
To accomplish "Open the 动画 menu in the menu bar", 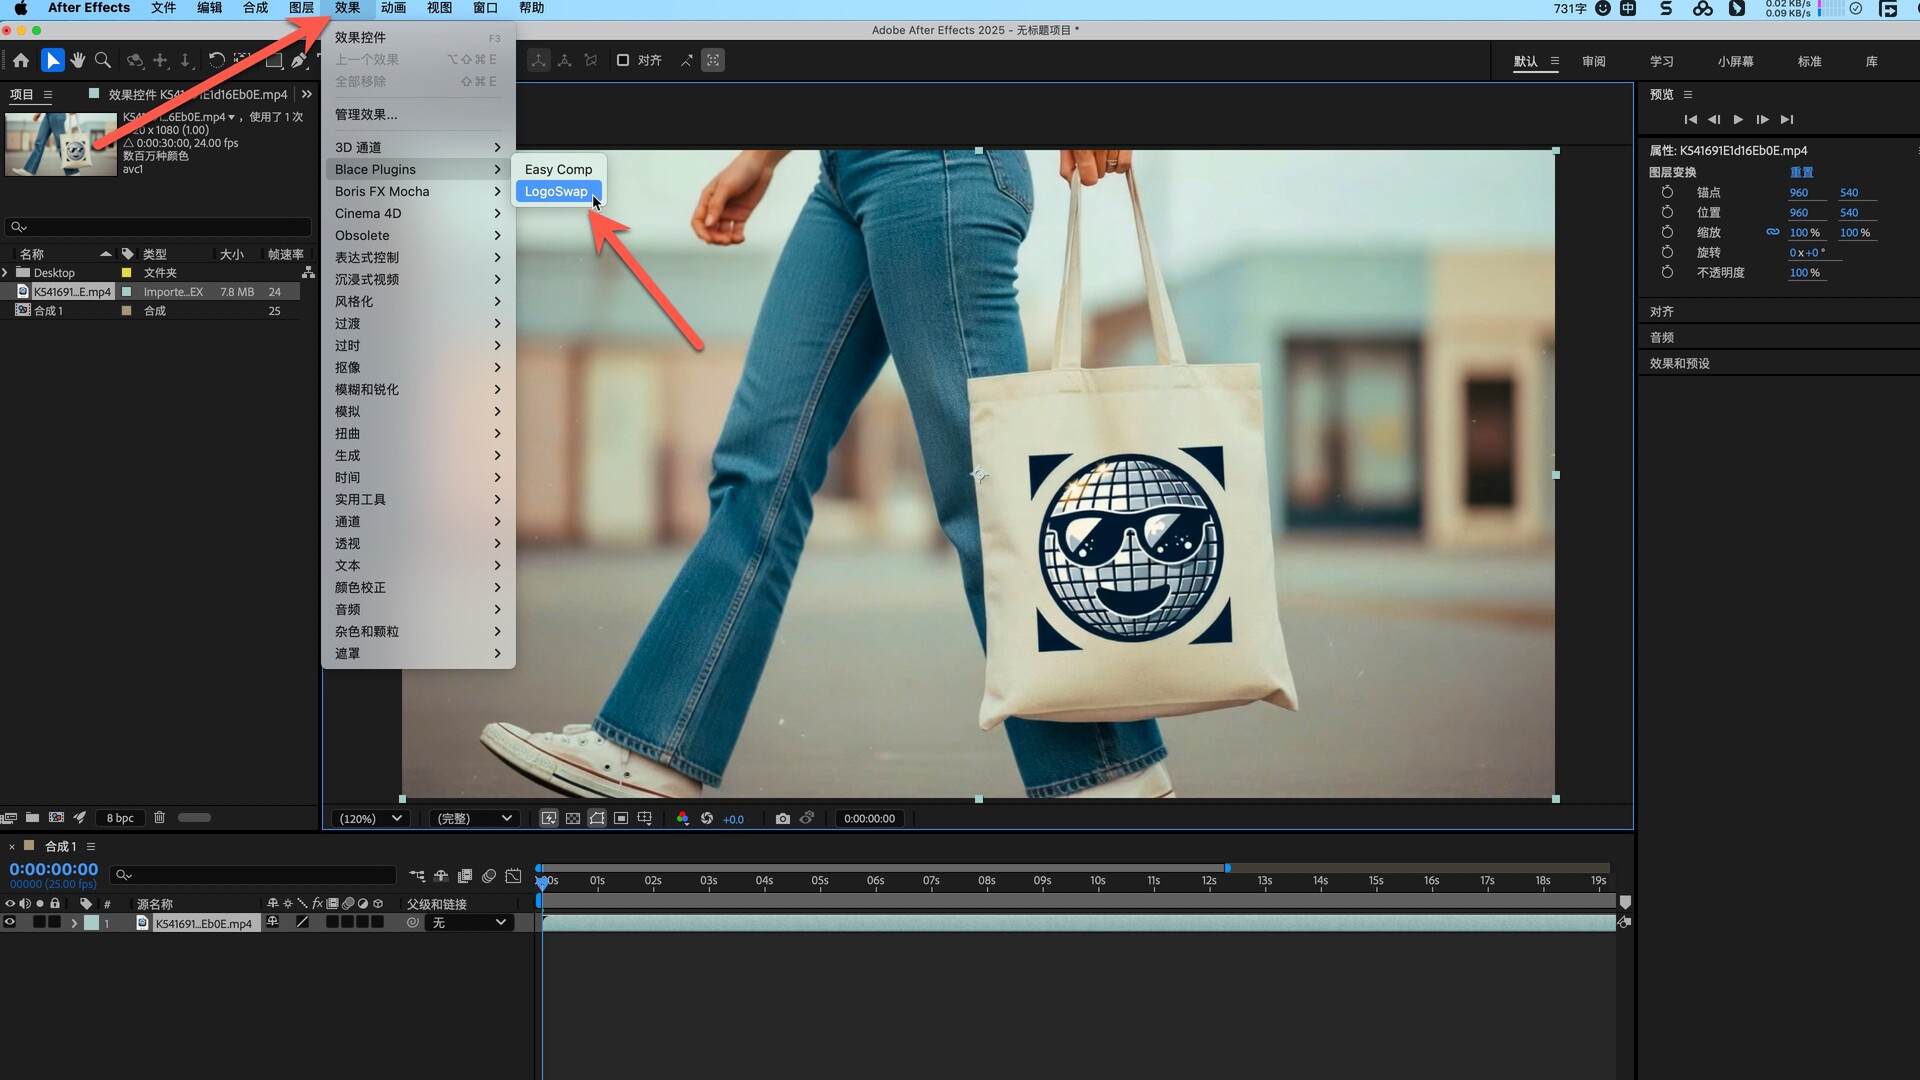I will click(393, 8).
